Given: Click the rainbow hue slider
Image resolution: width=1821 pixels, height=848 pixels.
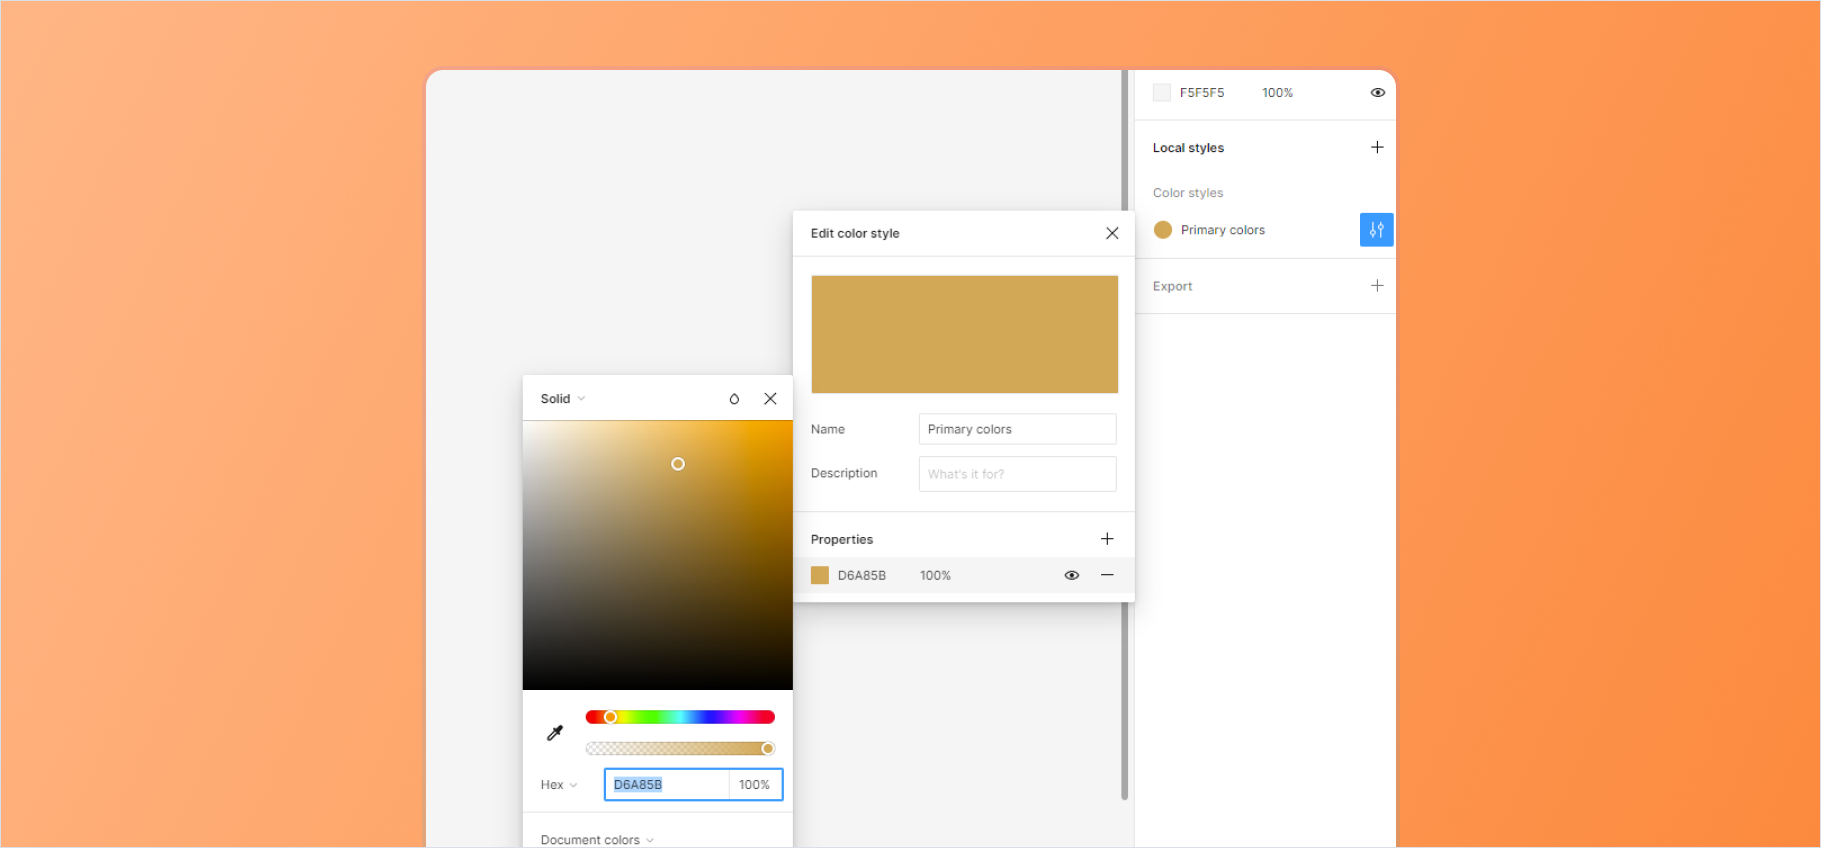Looking at the screenshot, I should 680,717.
